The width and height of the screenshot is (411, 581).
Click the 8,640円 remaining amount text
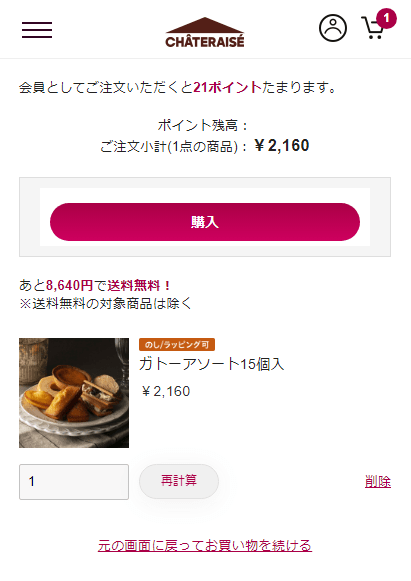[69, 285]
